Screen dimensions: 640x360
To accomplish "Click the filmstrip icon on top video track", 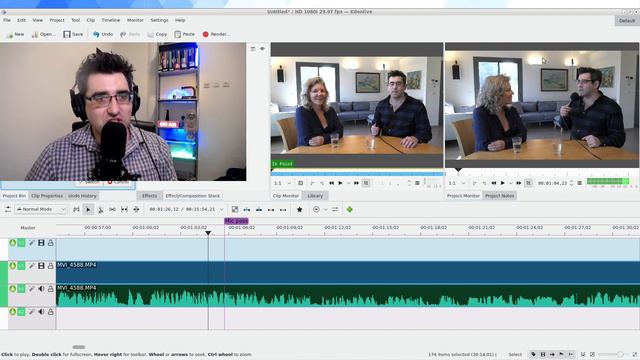I will pos(41,243).
